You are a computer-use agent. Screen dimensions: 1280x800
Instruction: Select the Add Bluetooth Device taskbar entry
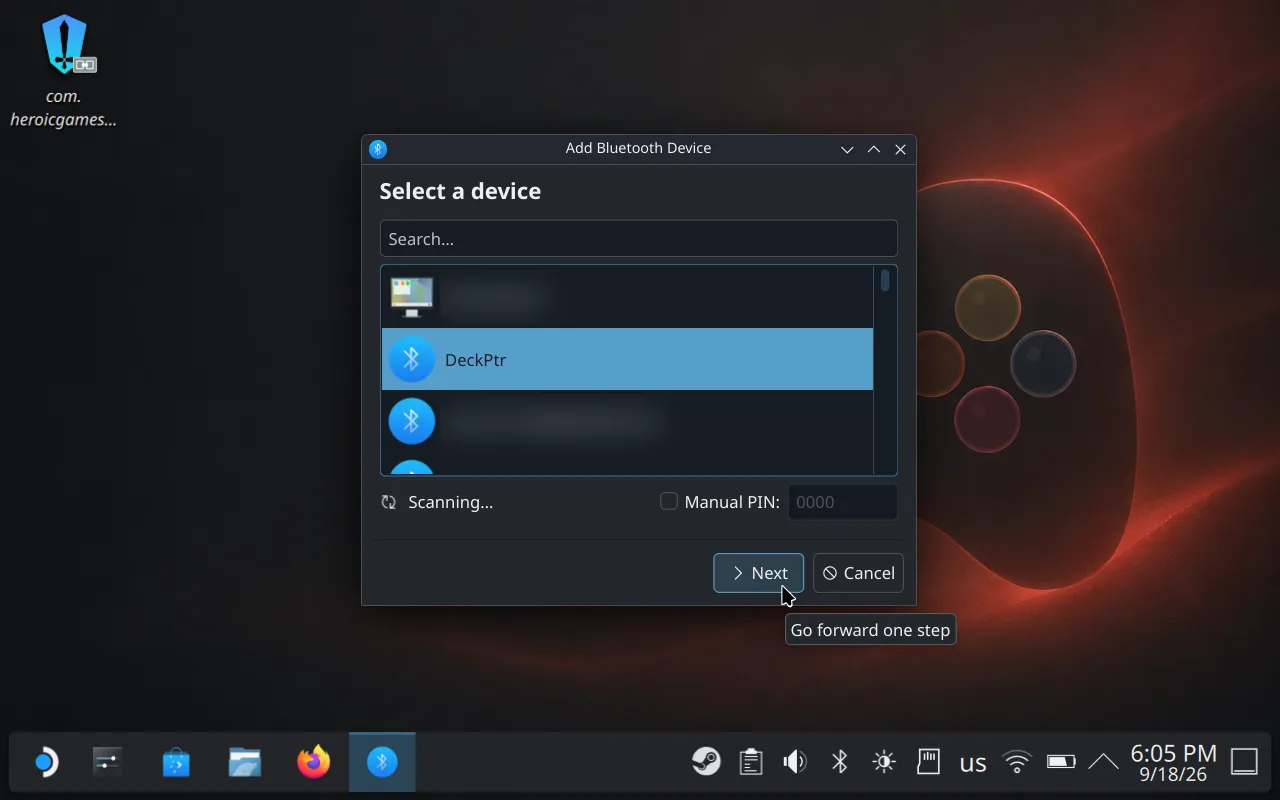382,763
